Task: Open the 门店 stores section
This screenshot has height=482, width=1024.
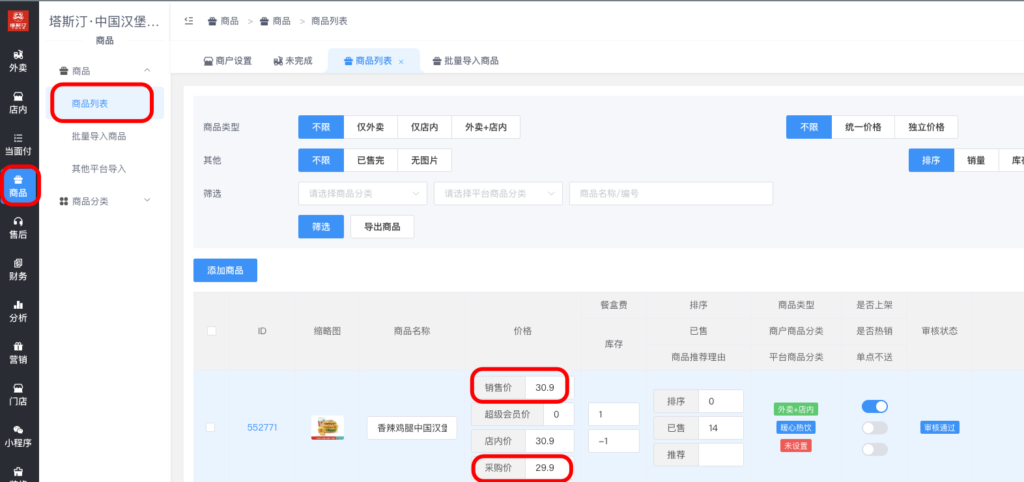Action: [x=18, y=394]
